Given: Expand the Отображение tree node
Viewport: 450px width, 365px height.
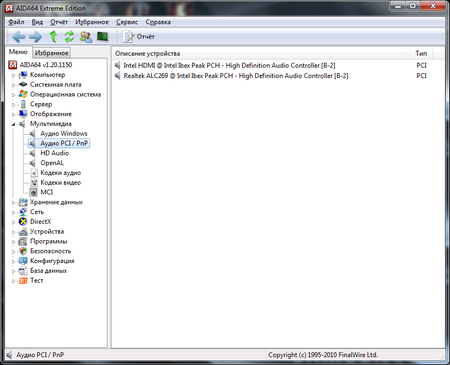Looking at the screenshot, I should 14,114.
